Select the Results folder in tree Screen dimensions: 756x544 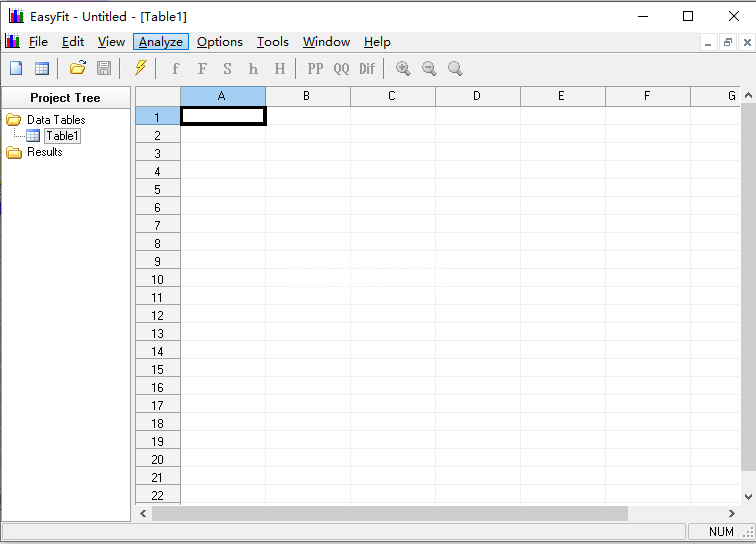tap(44, 152)
